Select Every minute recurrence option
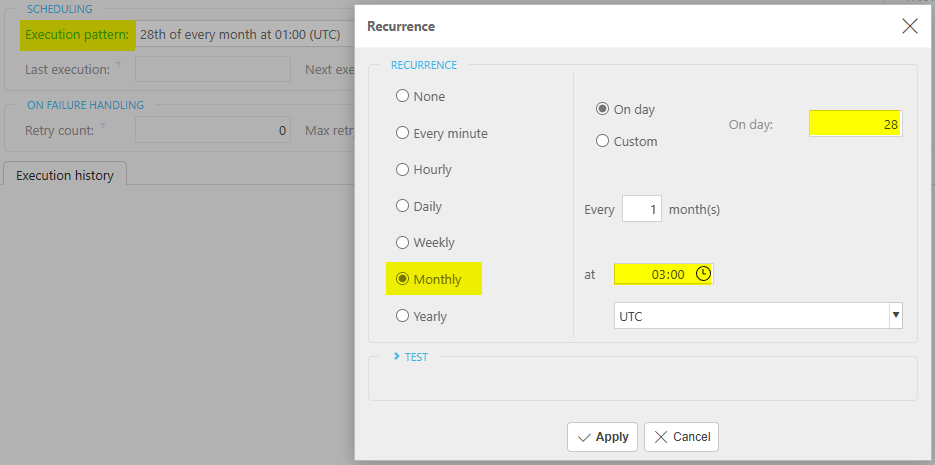Image resolution: width=935 pixels, height=465 pixels. (x=403, y=133)
